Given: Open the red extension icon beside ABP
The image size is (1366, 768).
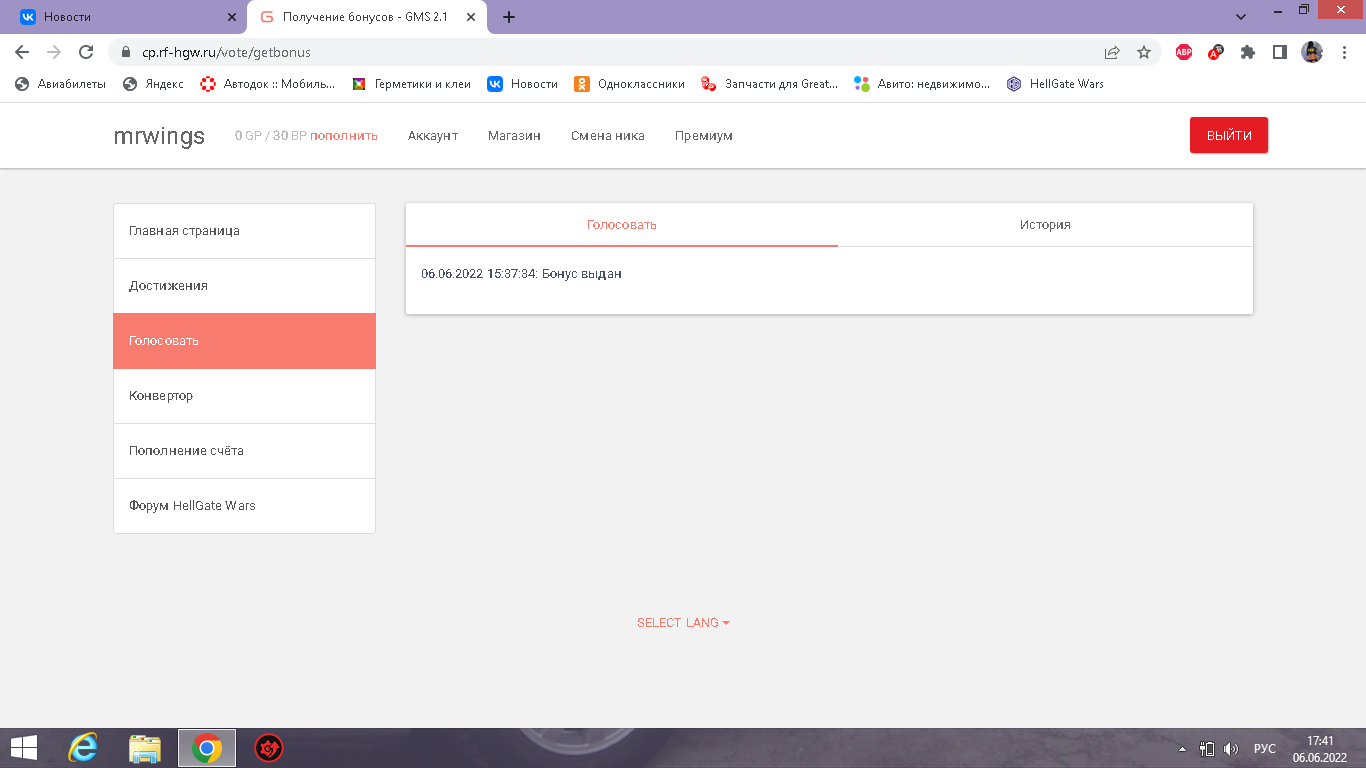Looking at the screenshot, I should pyautogui.click(x=1216, y=52).
